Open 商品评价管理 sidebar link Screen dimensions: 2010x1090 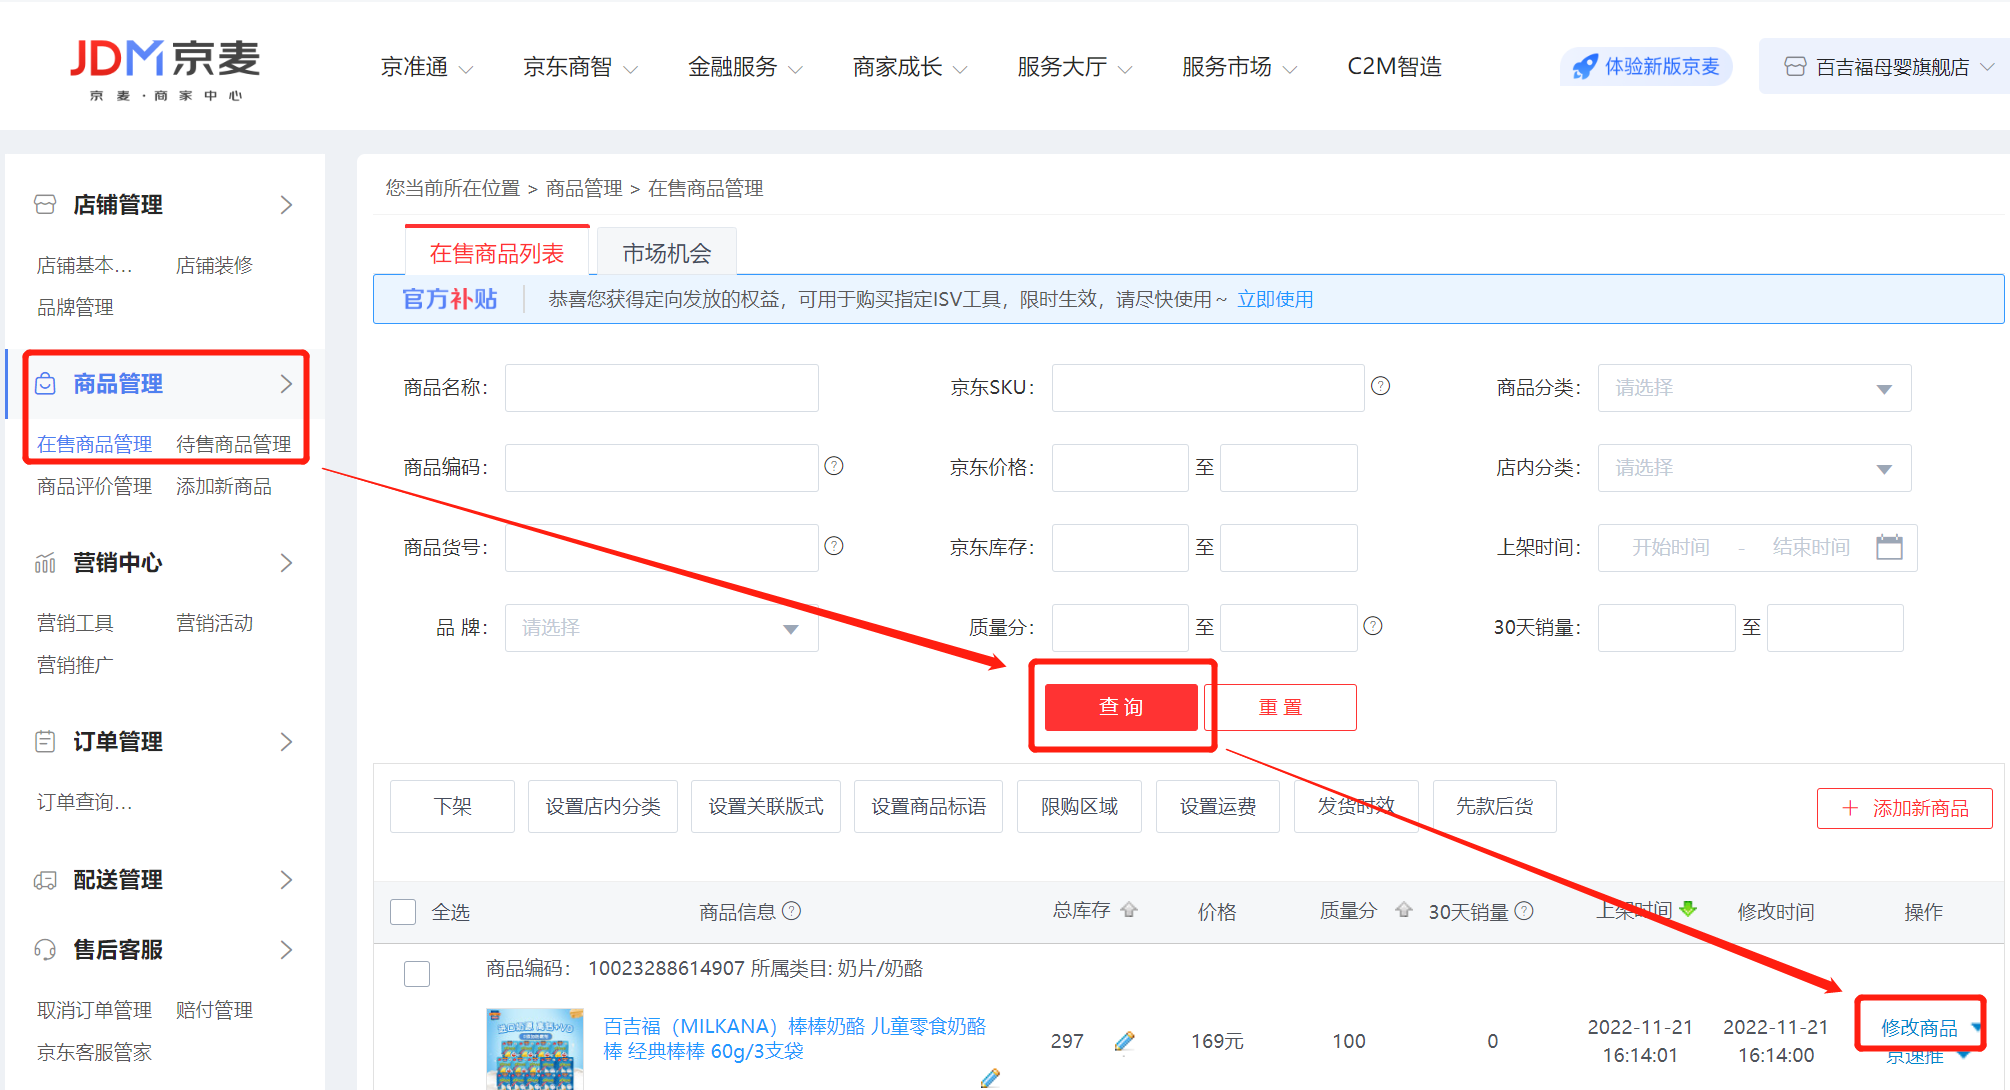pyautogui.click(x=94, y=486)
